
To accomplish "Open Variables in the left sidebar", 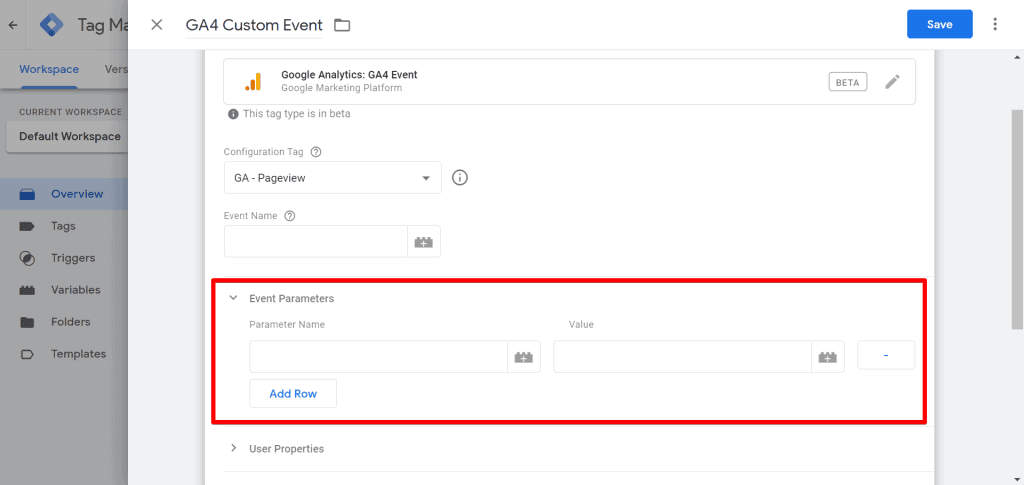I will coord(76,290).
